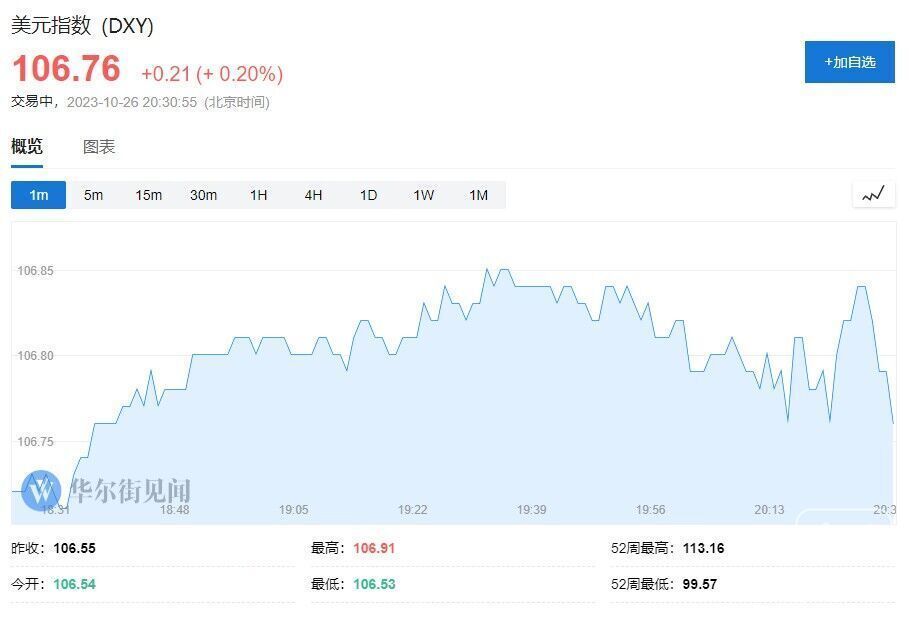
Task: Set chart to 1H interval
Action: (258, 195)
